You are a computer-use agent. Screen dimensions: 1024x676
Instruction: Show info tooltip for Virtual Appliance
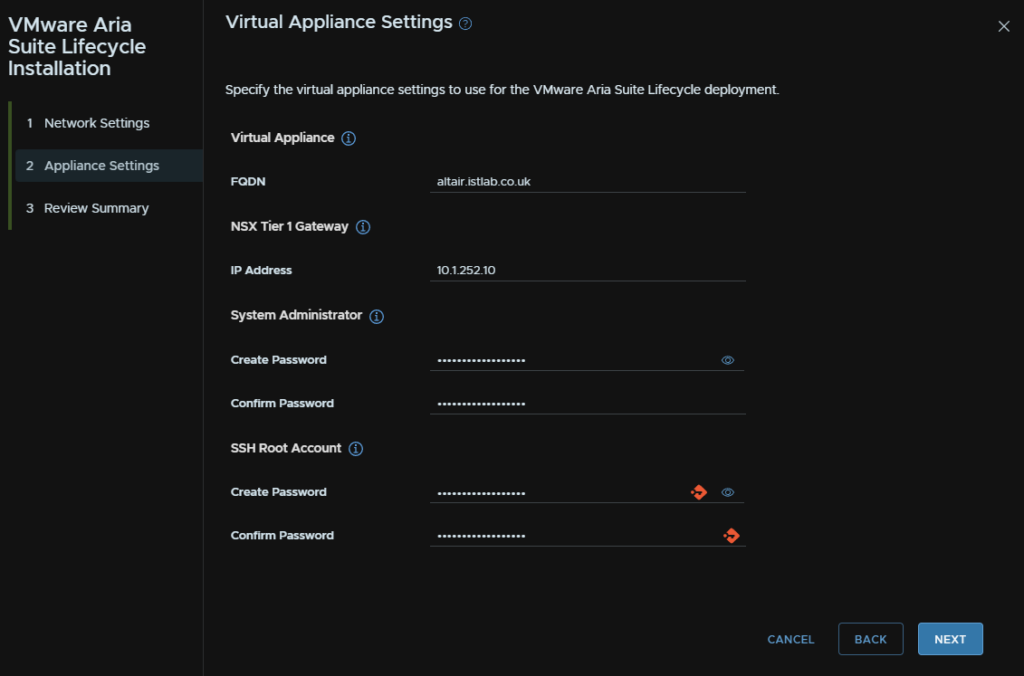349,138
